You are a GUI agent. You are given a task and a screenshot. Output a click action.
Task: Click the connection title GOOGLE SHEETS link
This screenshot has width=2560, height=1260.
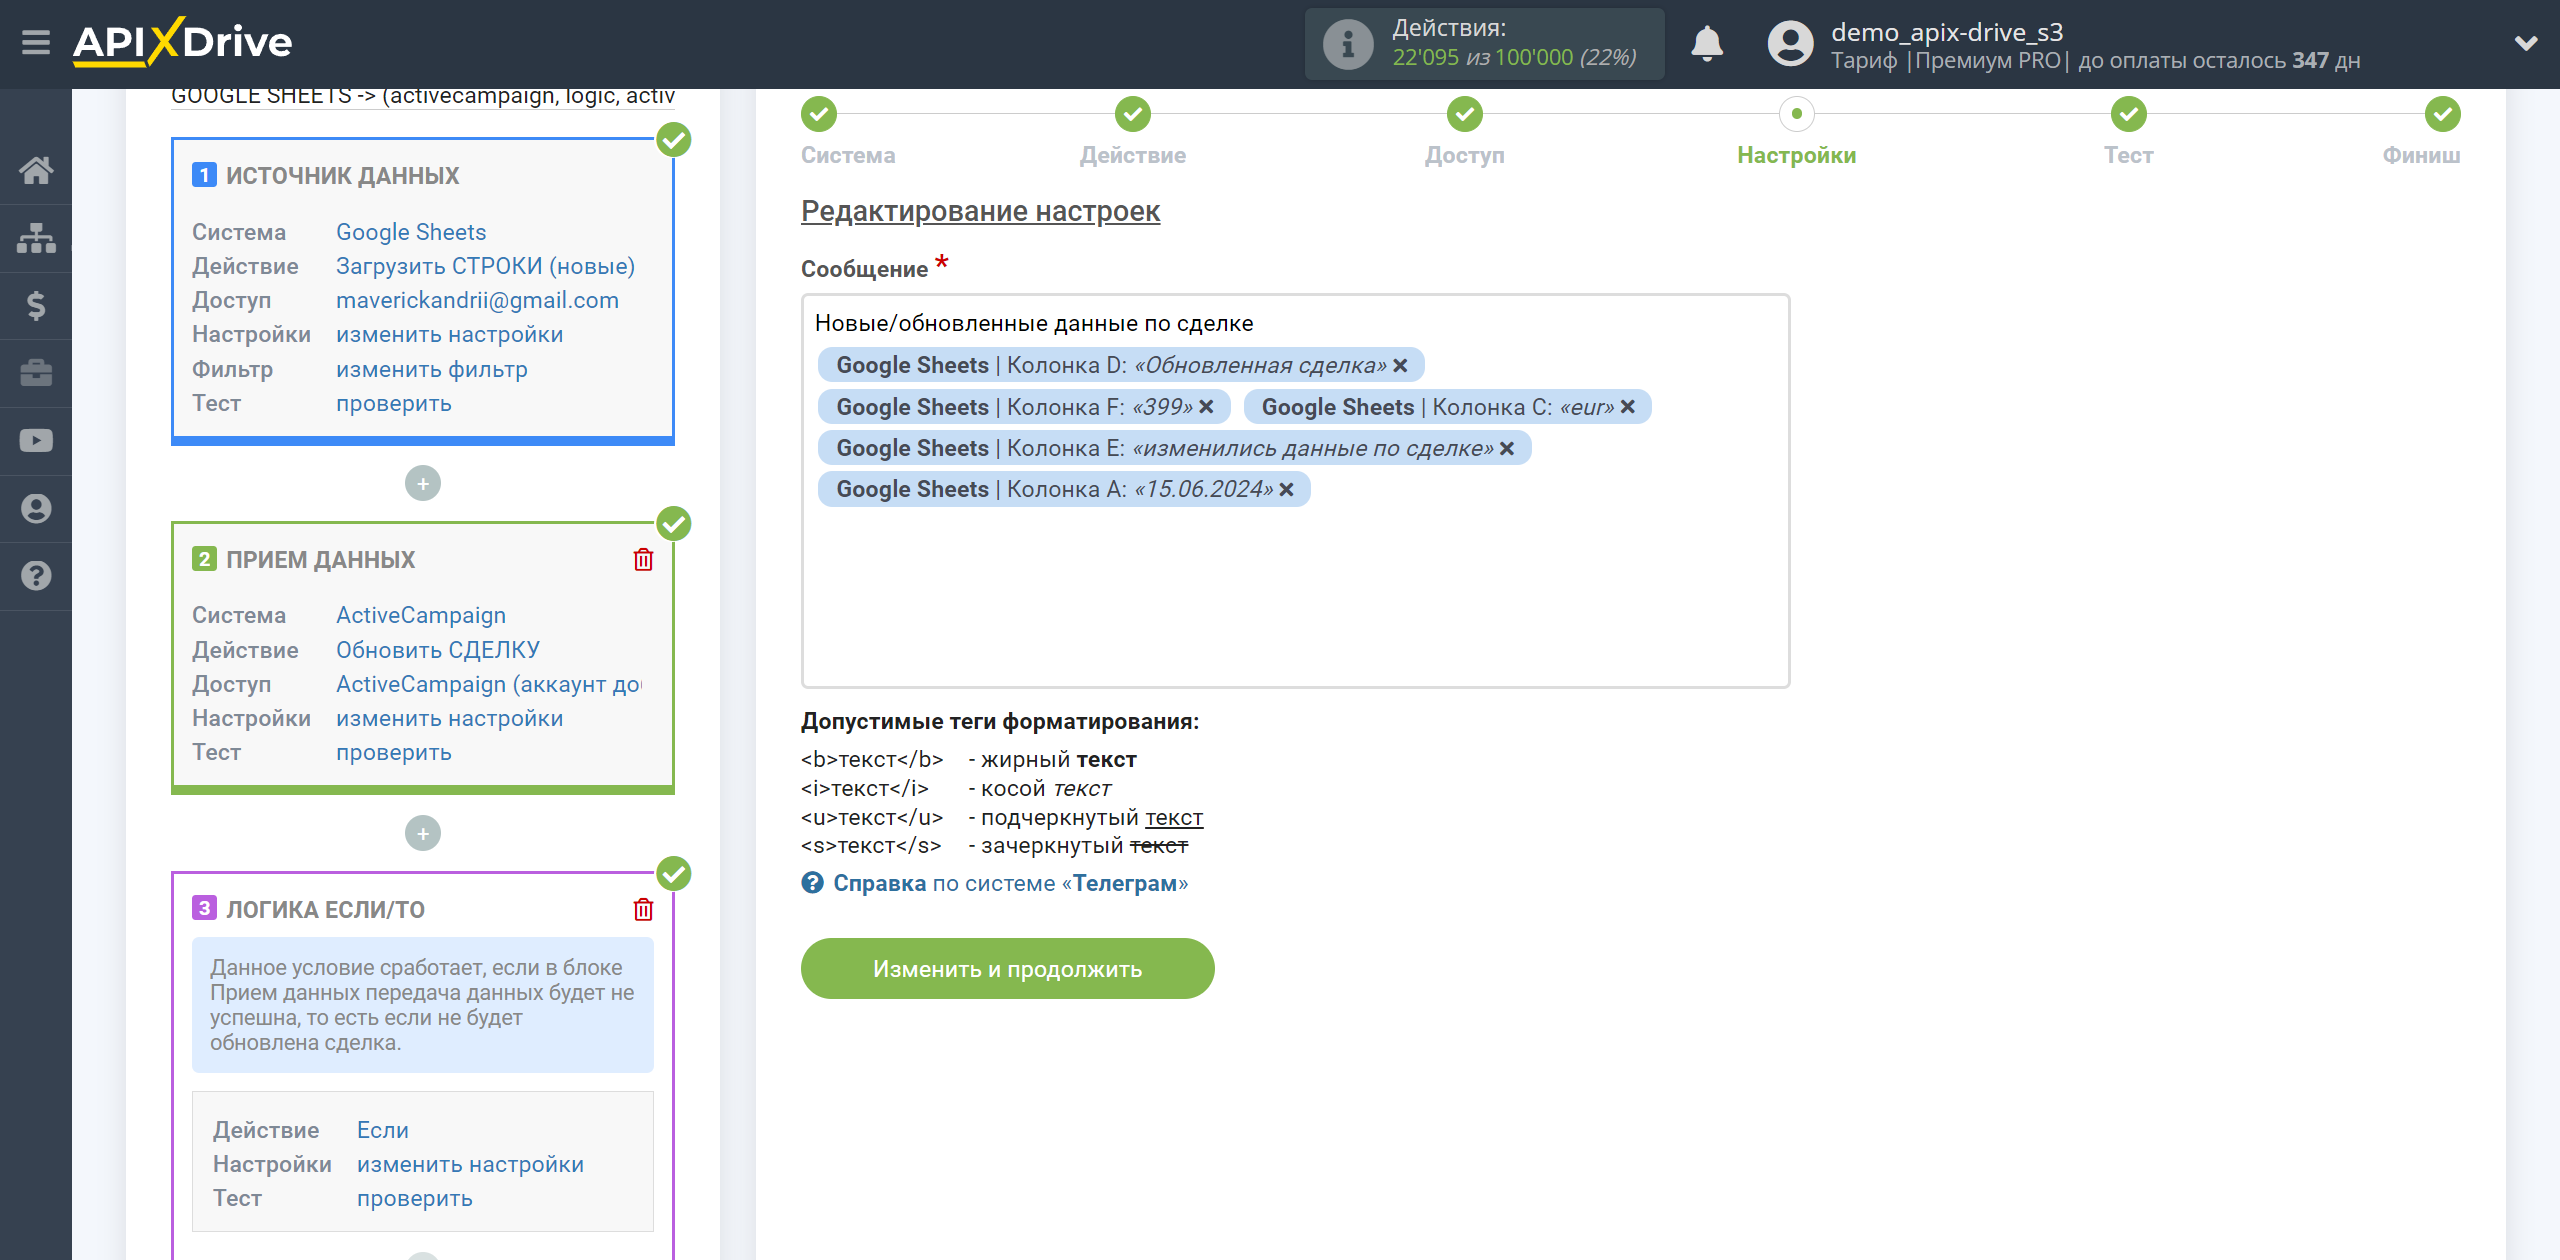tap(423, 96)
